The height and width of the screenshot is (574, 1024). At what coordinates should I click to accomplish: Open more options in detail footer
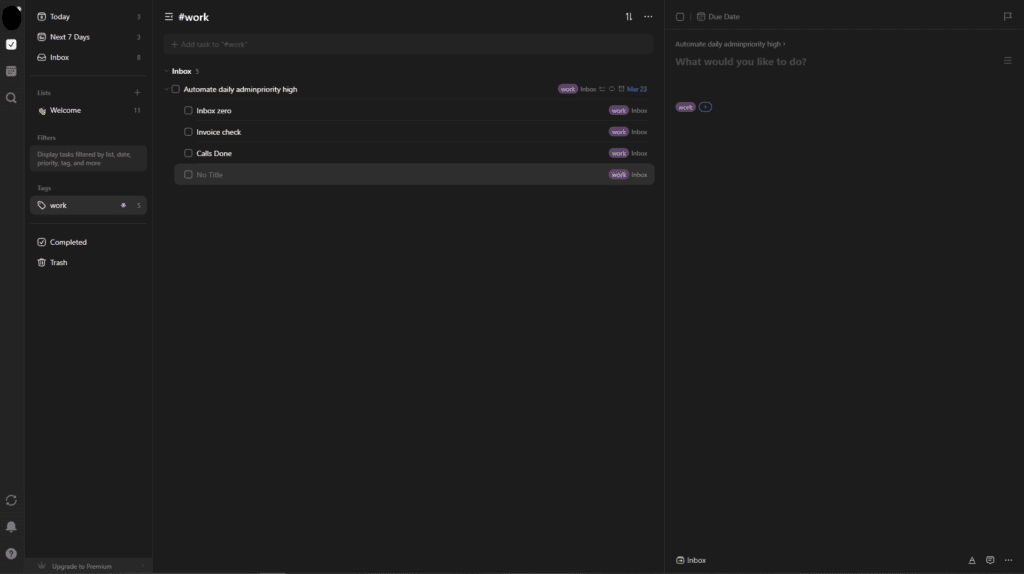1008,560
